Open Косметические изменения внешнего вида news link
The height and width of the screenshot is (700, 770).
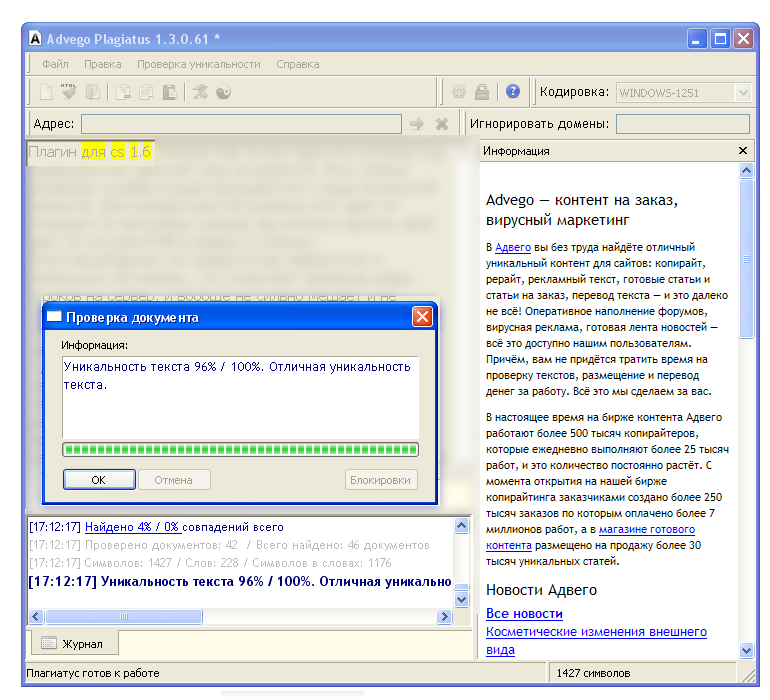pos(596,641)
